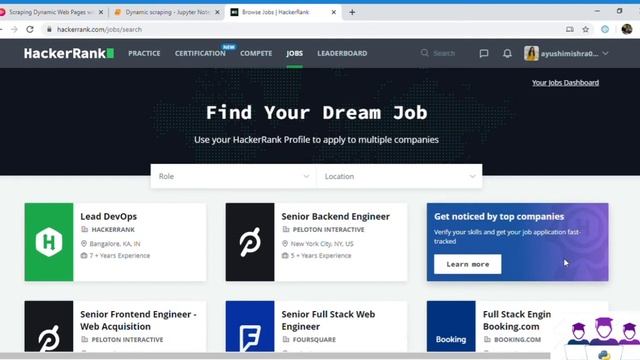Open the Compete section
The image size is (640, 360).
point(256,53)
